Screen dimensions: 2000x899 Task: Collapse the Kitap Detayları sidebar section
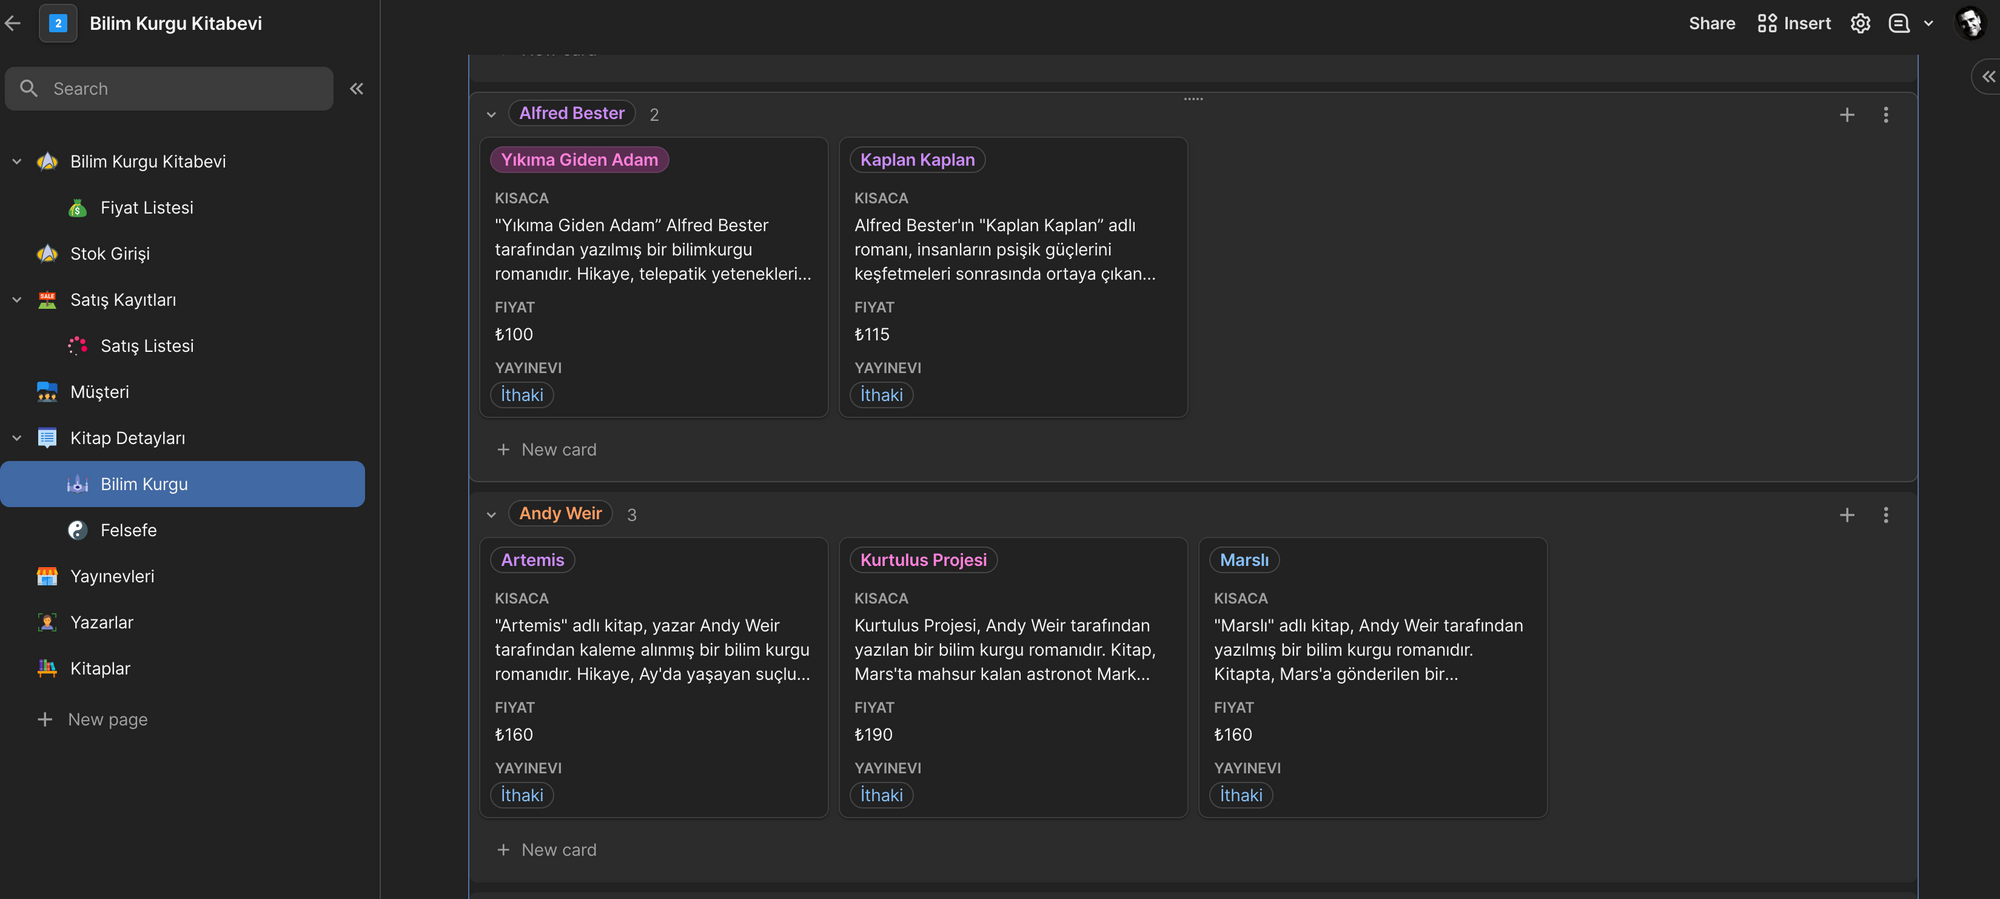(x=17, y=438)
